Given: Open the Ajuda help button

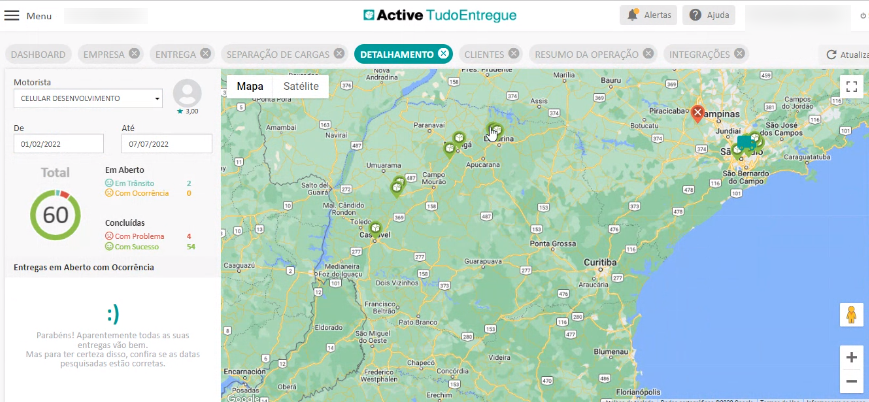Looking at the screenshot, I should [709, 16].
